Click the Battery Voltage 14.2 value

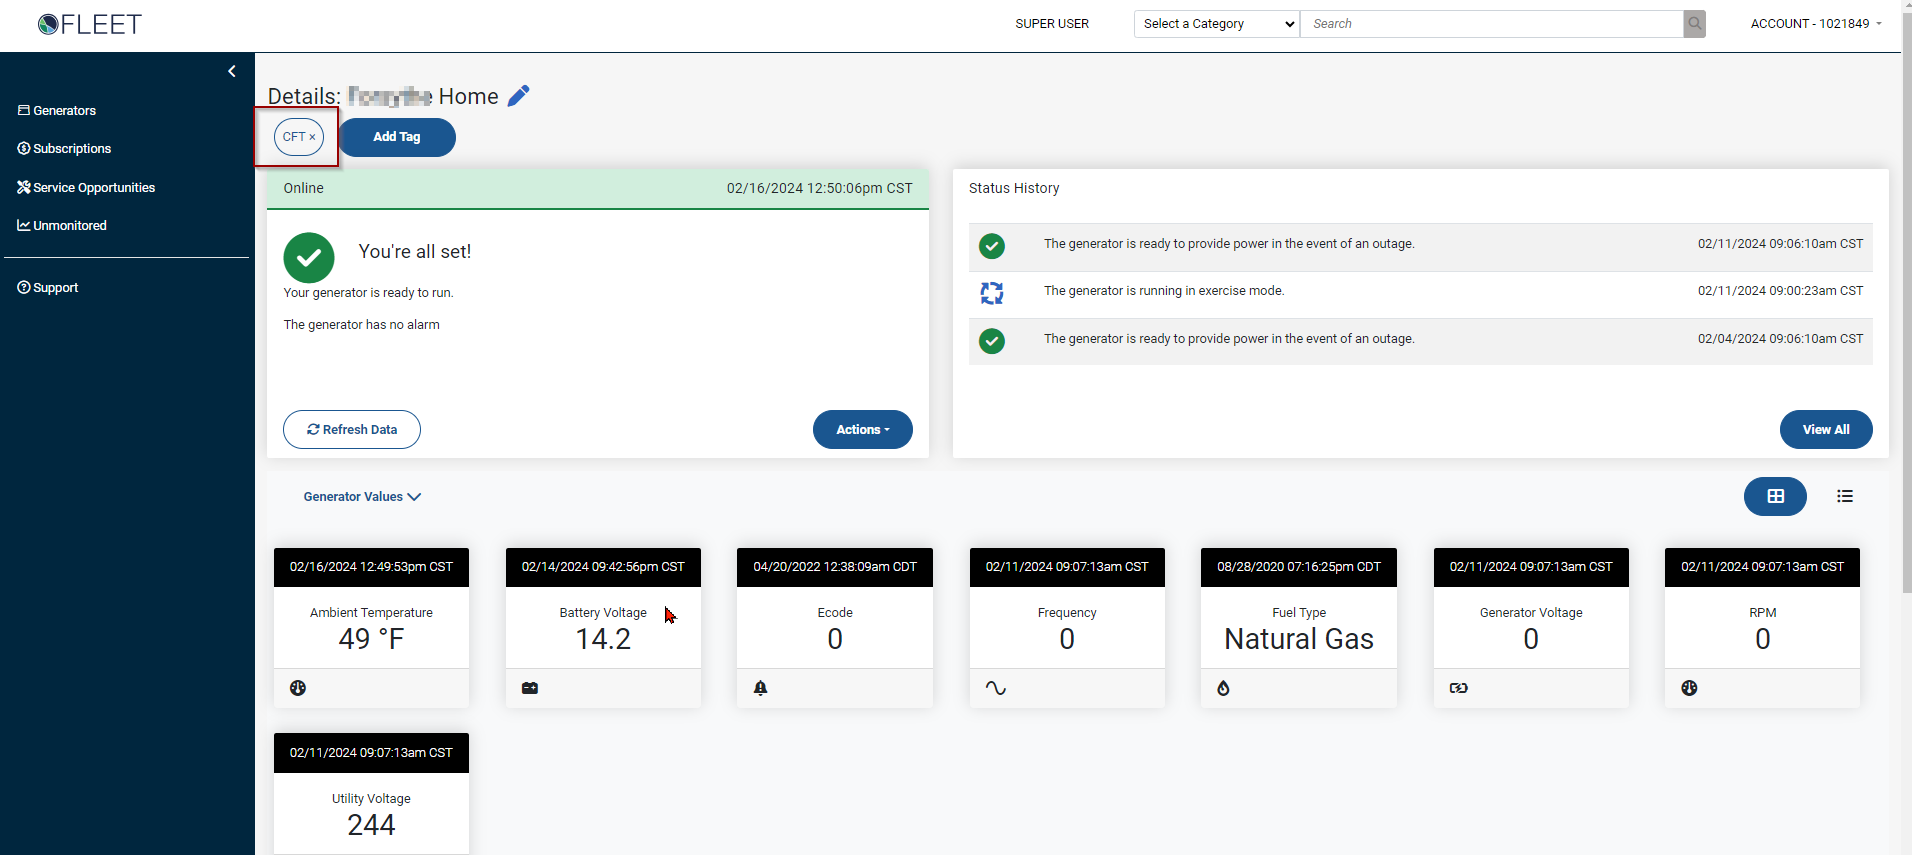click(x=603, y=639)
